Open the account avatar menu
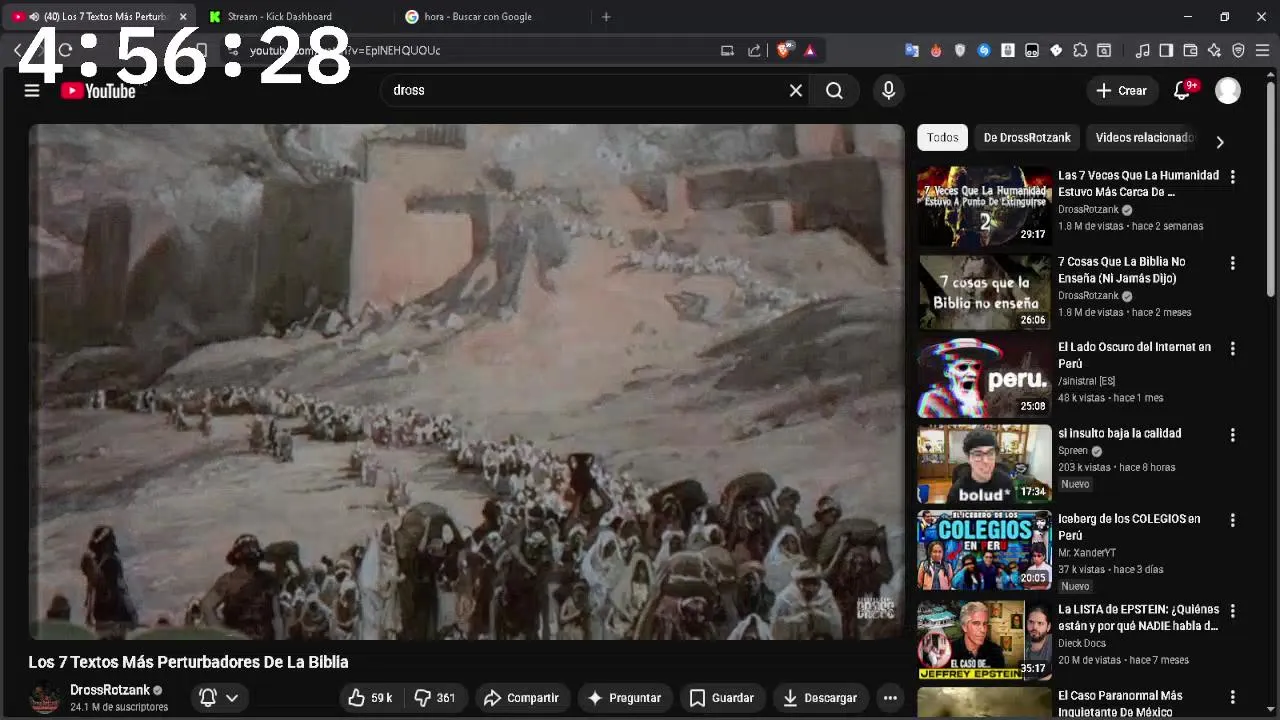The height and width of the screenshot is (720, 1280). coord(1228,91)
